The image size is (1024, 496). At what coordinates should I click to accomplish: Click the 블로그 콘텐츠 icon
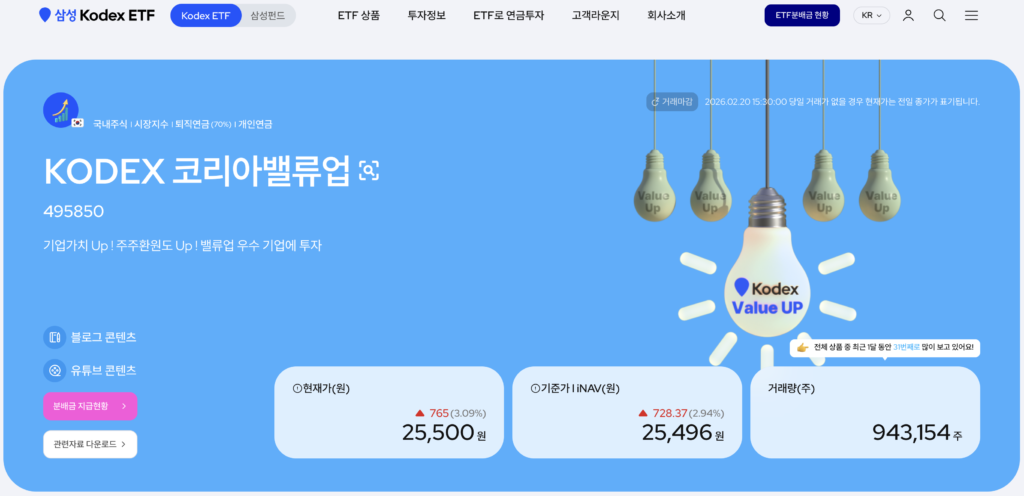pyautogui.click(x=55, y=337)
